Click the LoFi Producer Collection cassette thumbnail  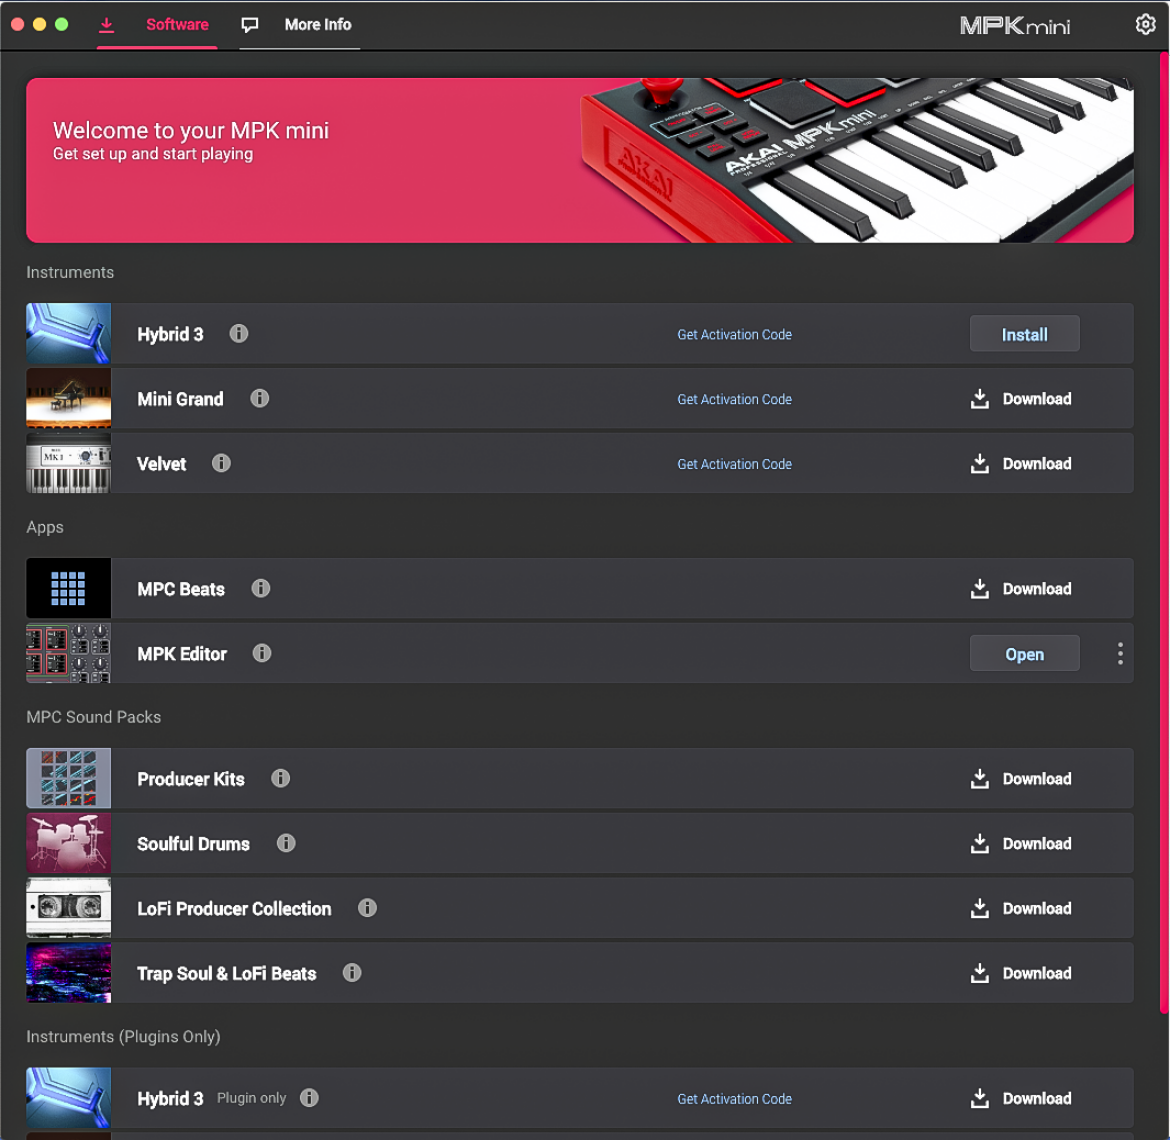pos(69,908)
